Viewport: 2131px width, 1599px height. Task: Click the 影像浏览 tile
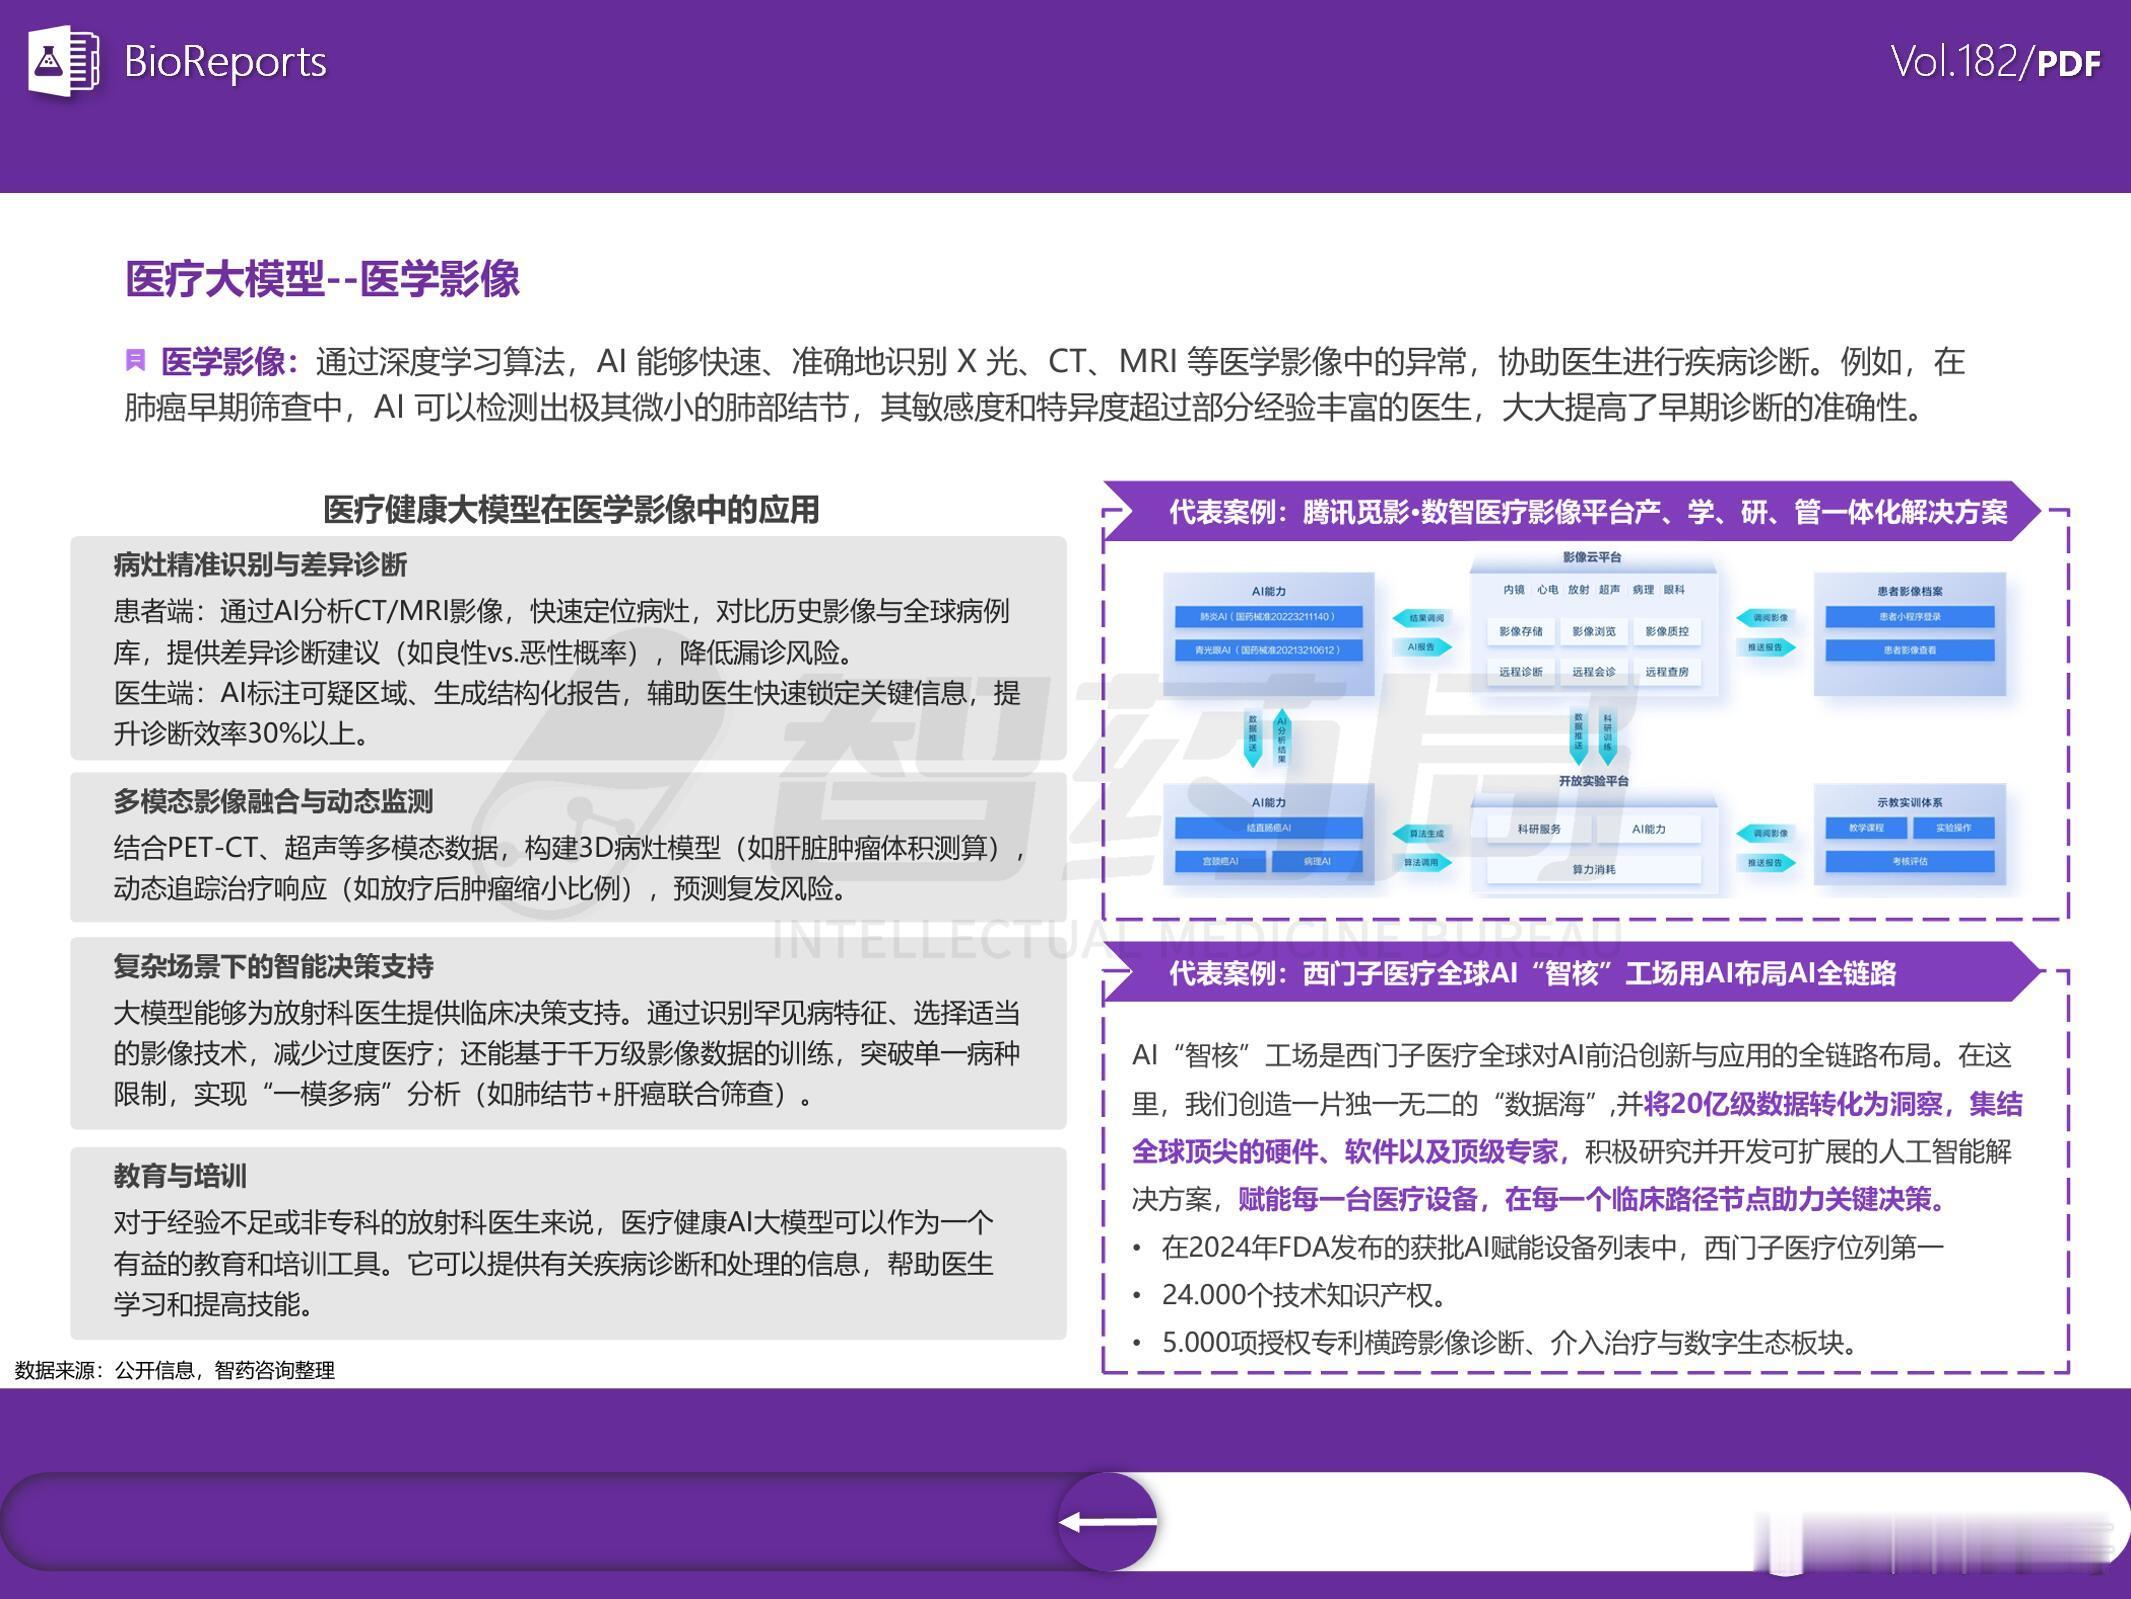click(1593, 631)
